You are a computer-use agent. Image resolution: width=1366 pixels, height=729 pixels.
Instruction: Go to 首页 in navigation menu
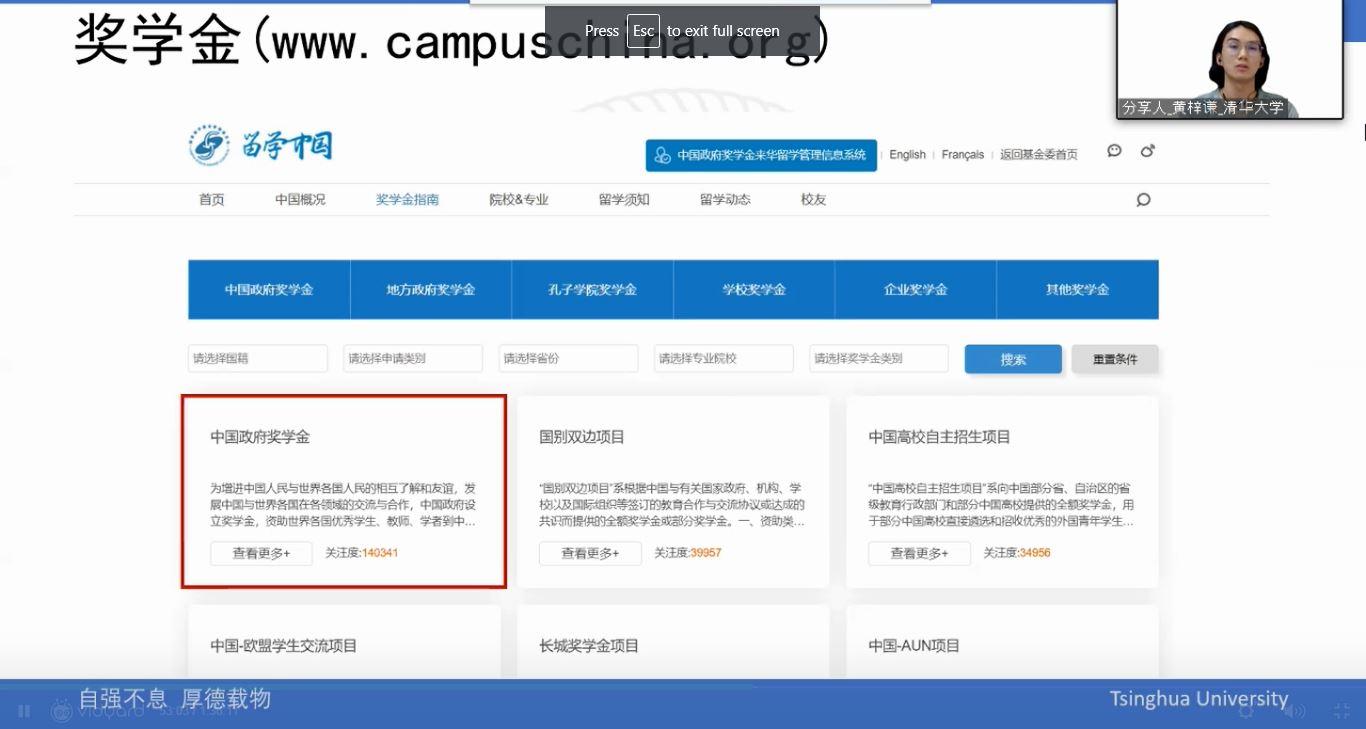(x=212, y=200)
